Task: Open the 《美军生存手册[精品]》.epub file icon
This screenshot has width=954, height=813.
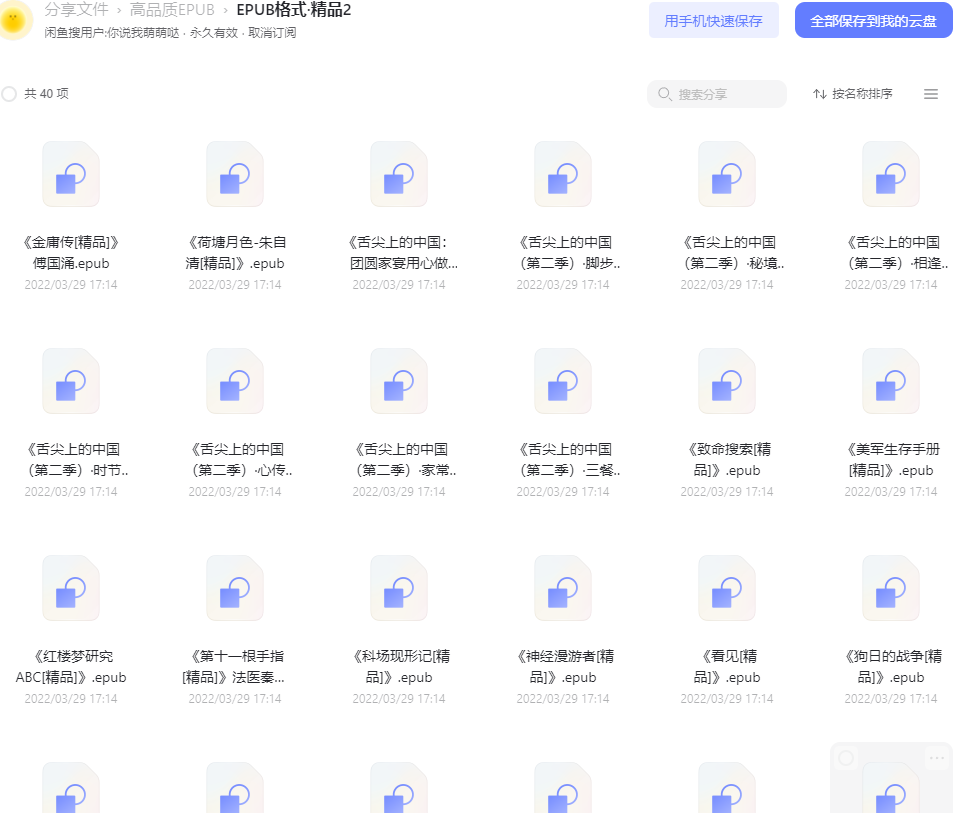Action: click(x=891, y=382)
